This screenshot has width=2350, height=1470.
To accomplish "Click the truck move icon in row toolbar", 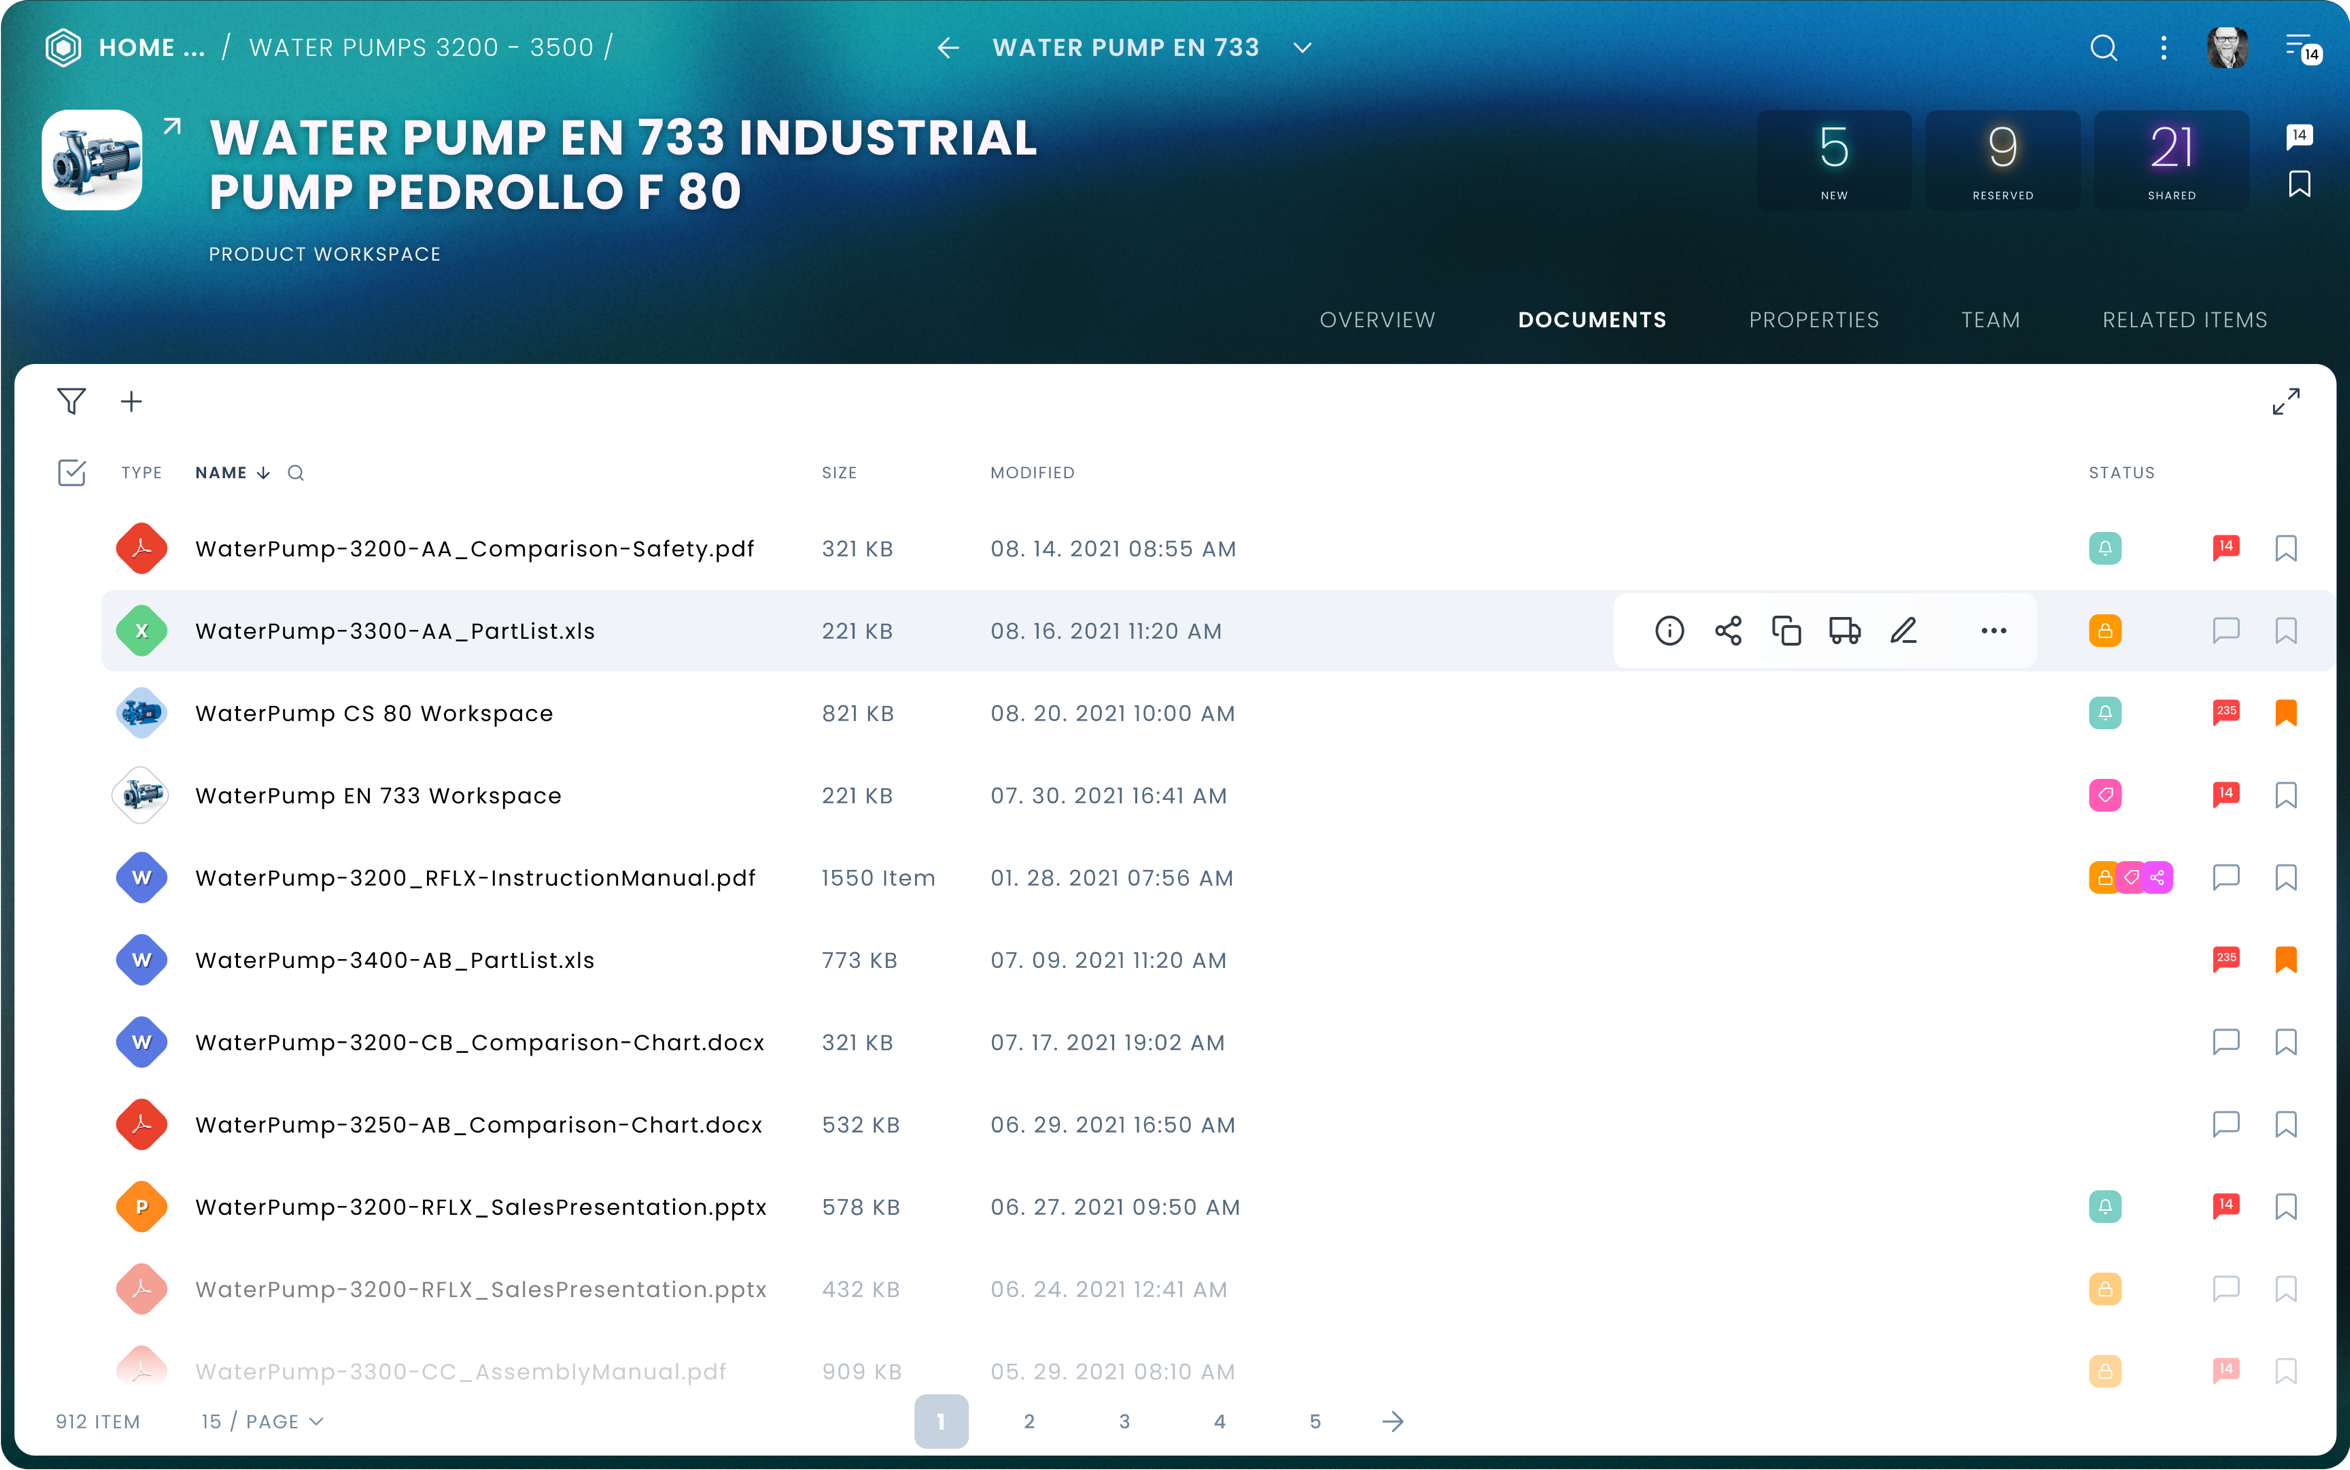I will (x=1844, y=630).
